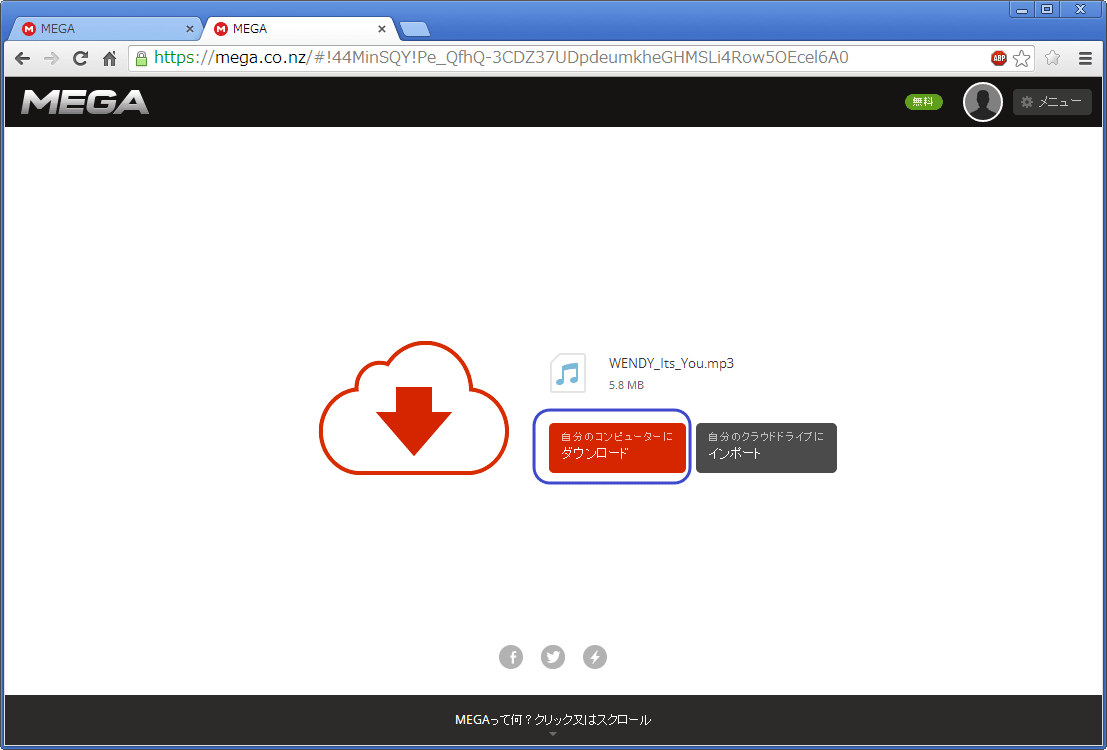Open a new browser tab
This screenshot has width=1107, height=750.
coord(414,29)
